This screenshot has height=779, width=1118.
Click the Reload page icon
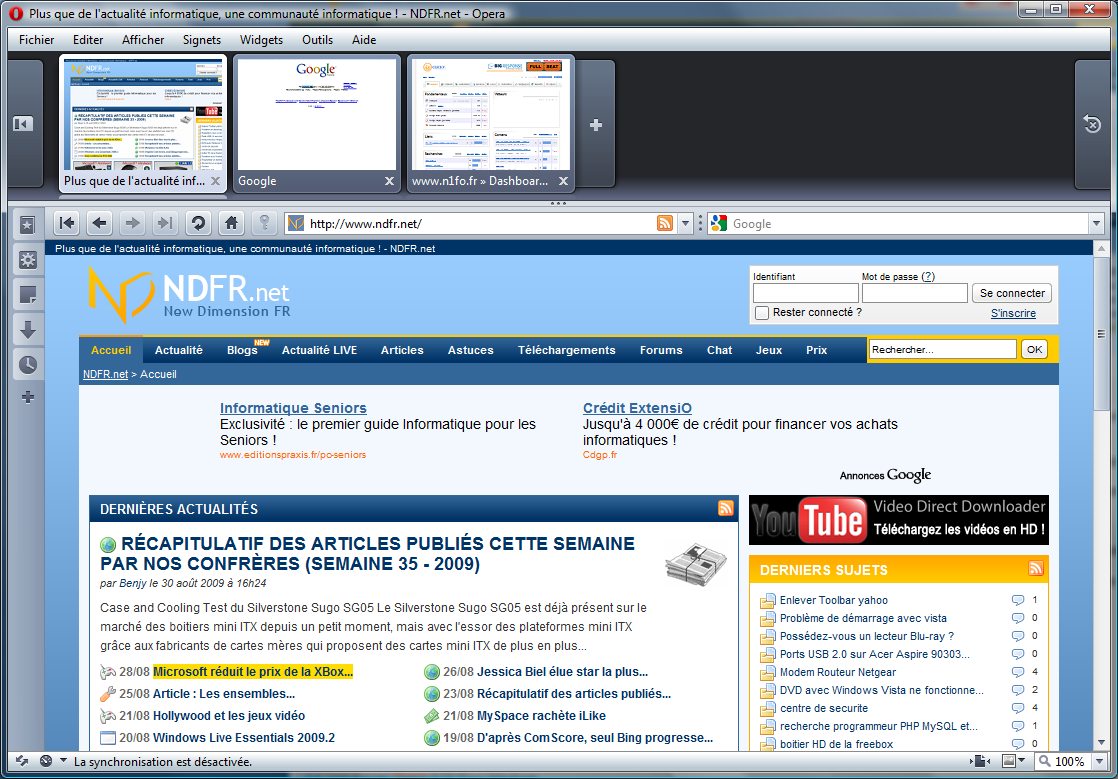[198, 223]
